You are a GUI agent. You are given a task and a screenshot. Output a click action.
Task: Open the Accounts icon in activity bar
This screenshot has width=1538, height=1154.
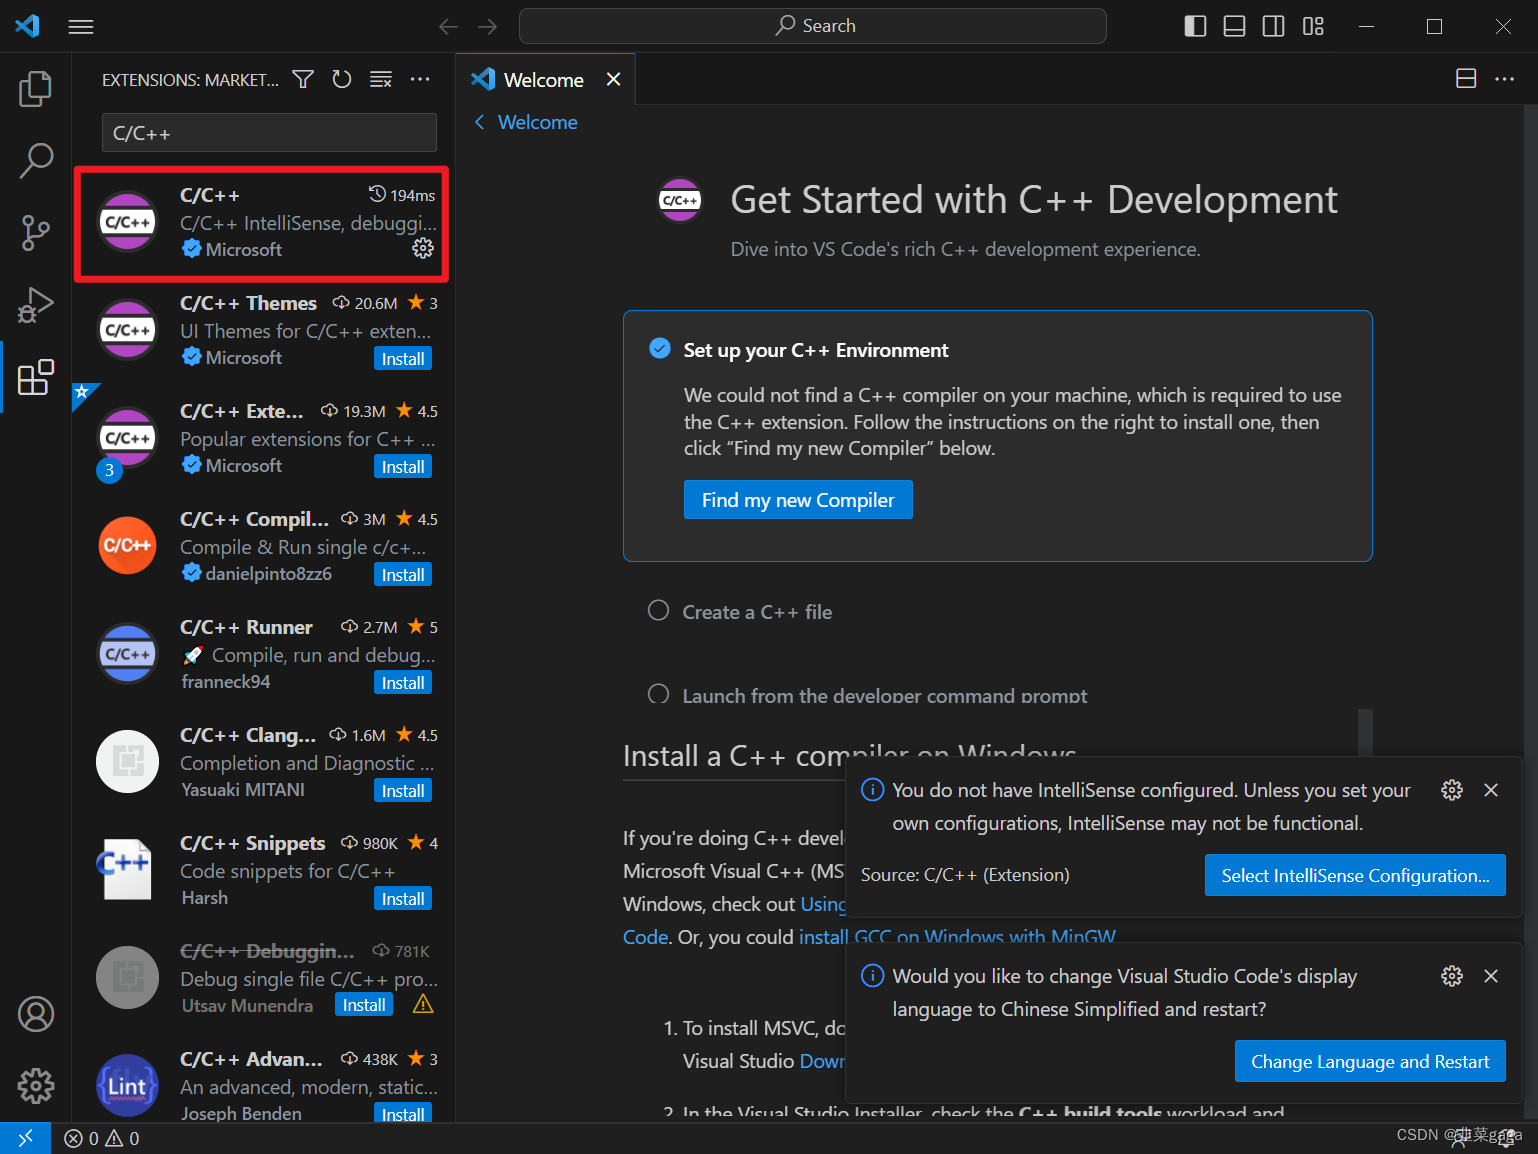coord(36,1013)
